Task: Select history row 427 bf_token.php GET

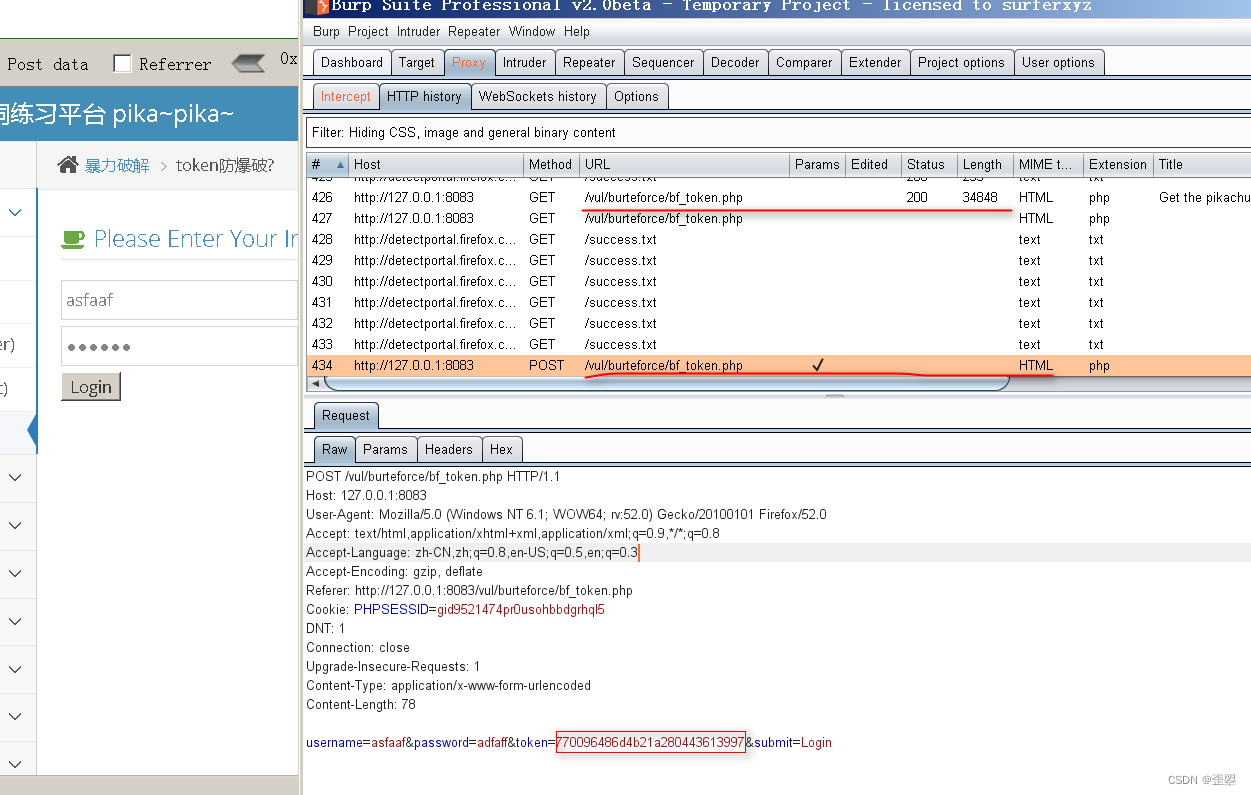Action: (778, 219)
